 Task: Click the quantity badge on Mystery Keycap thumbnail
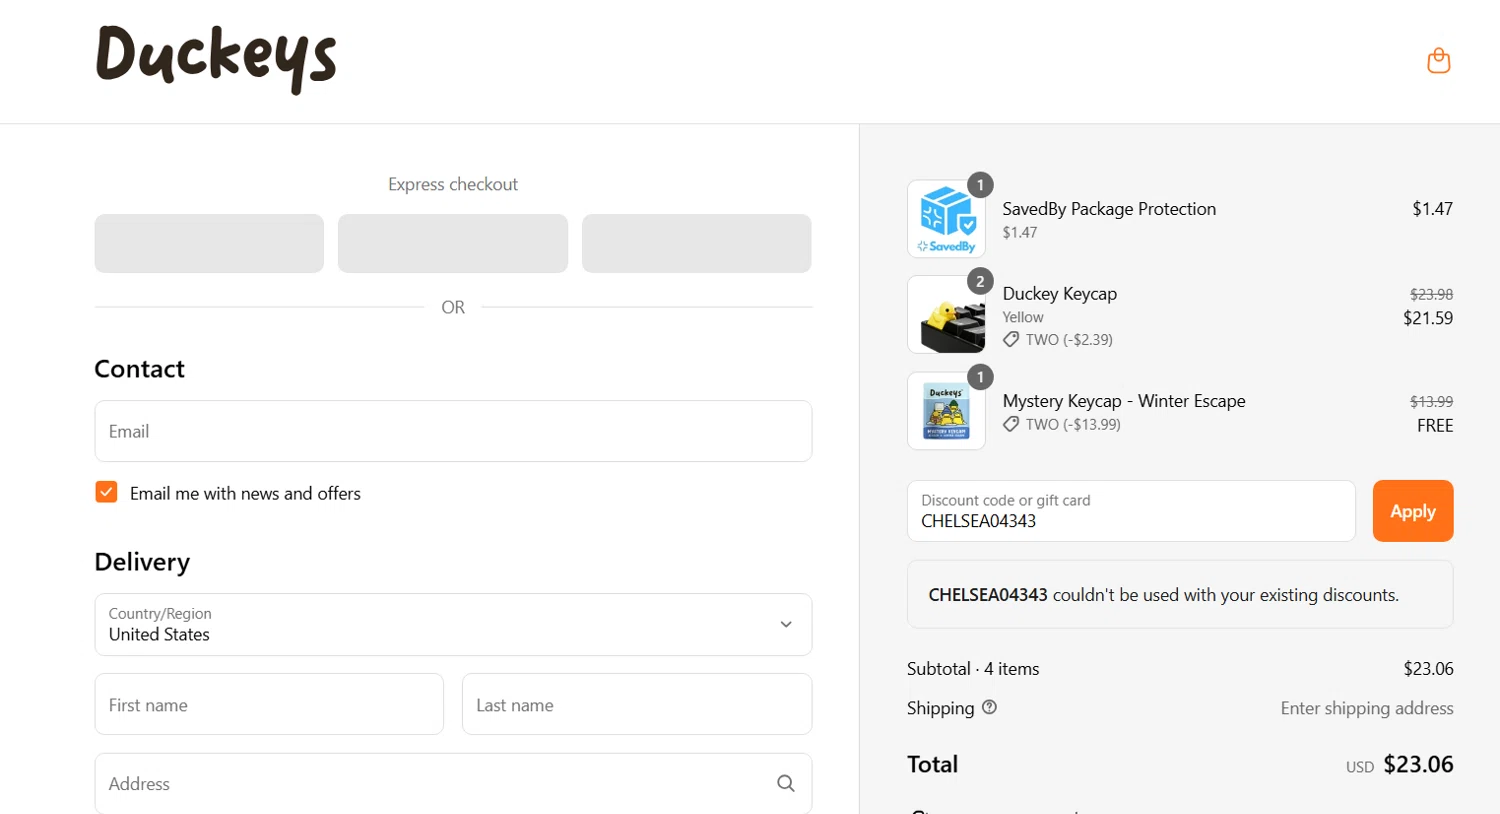coord(980,377)
